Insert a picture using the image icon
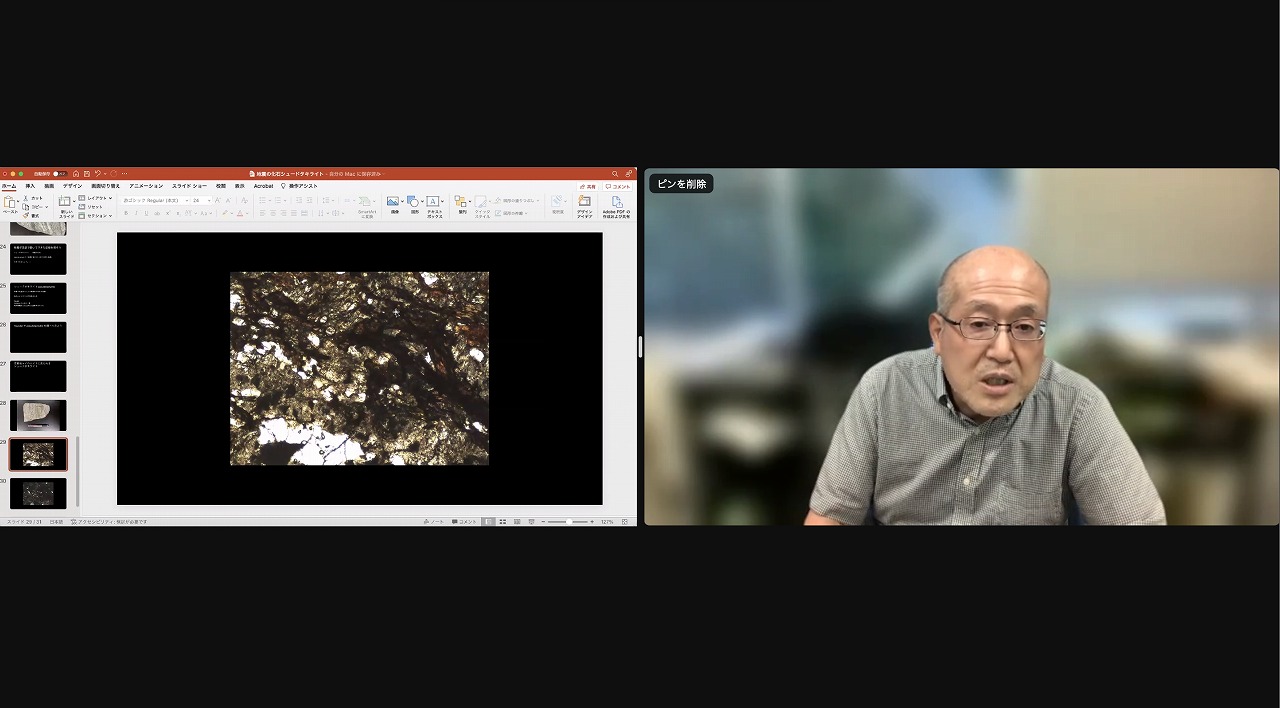1280x708 pixels. click(x=393, y=201)
